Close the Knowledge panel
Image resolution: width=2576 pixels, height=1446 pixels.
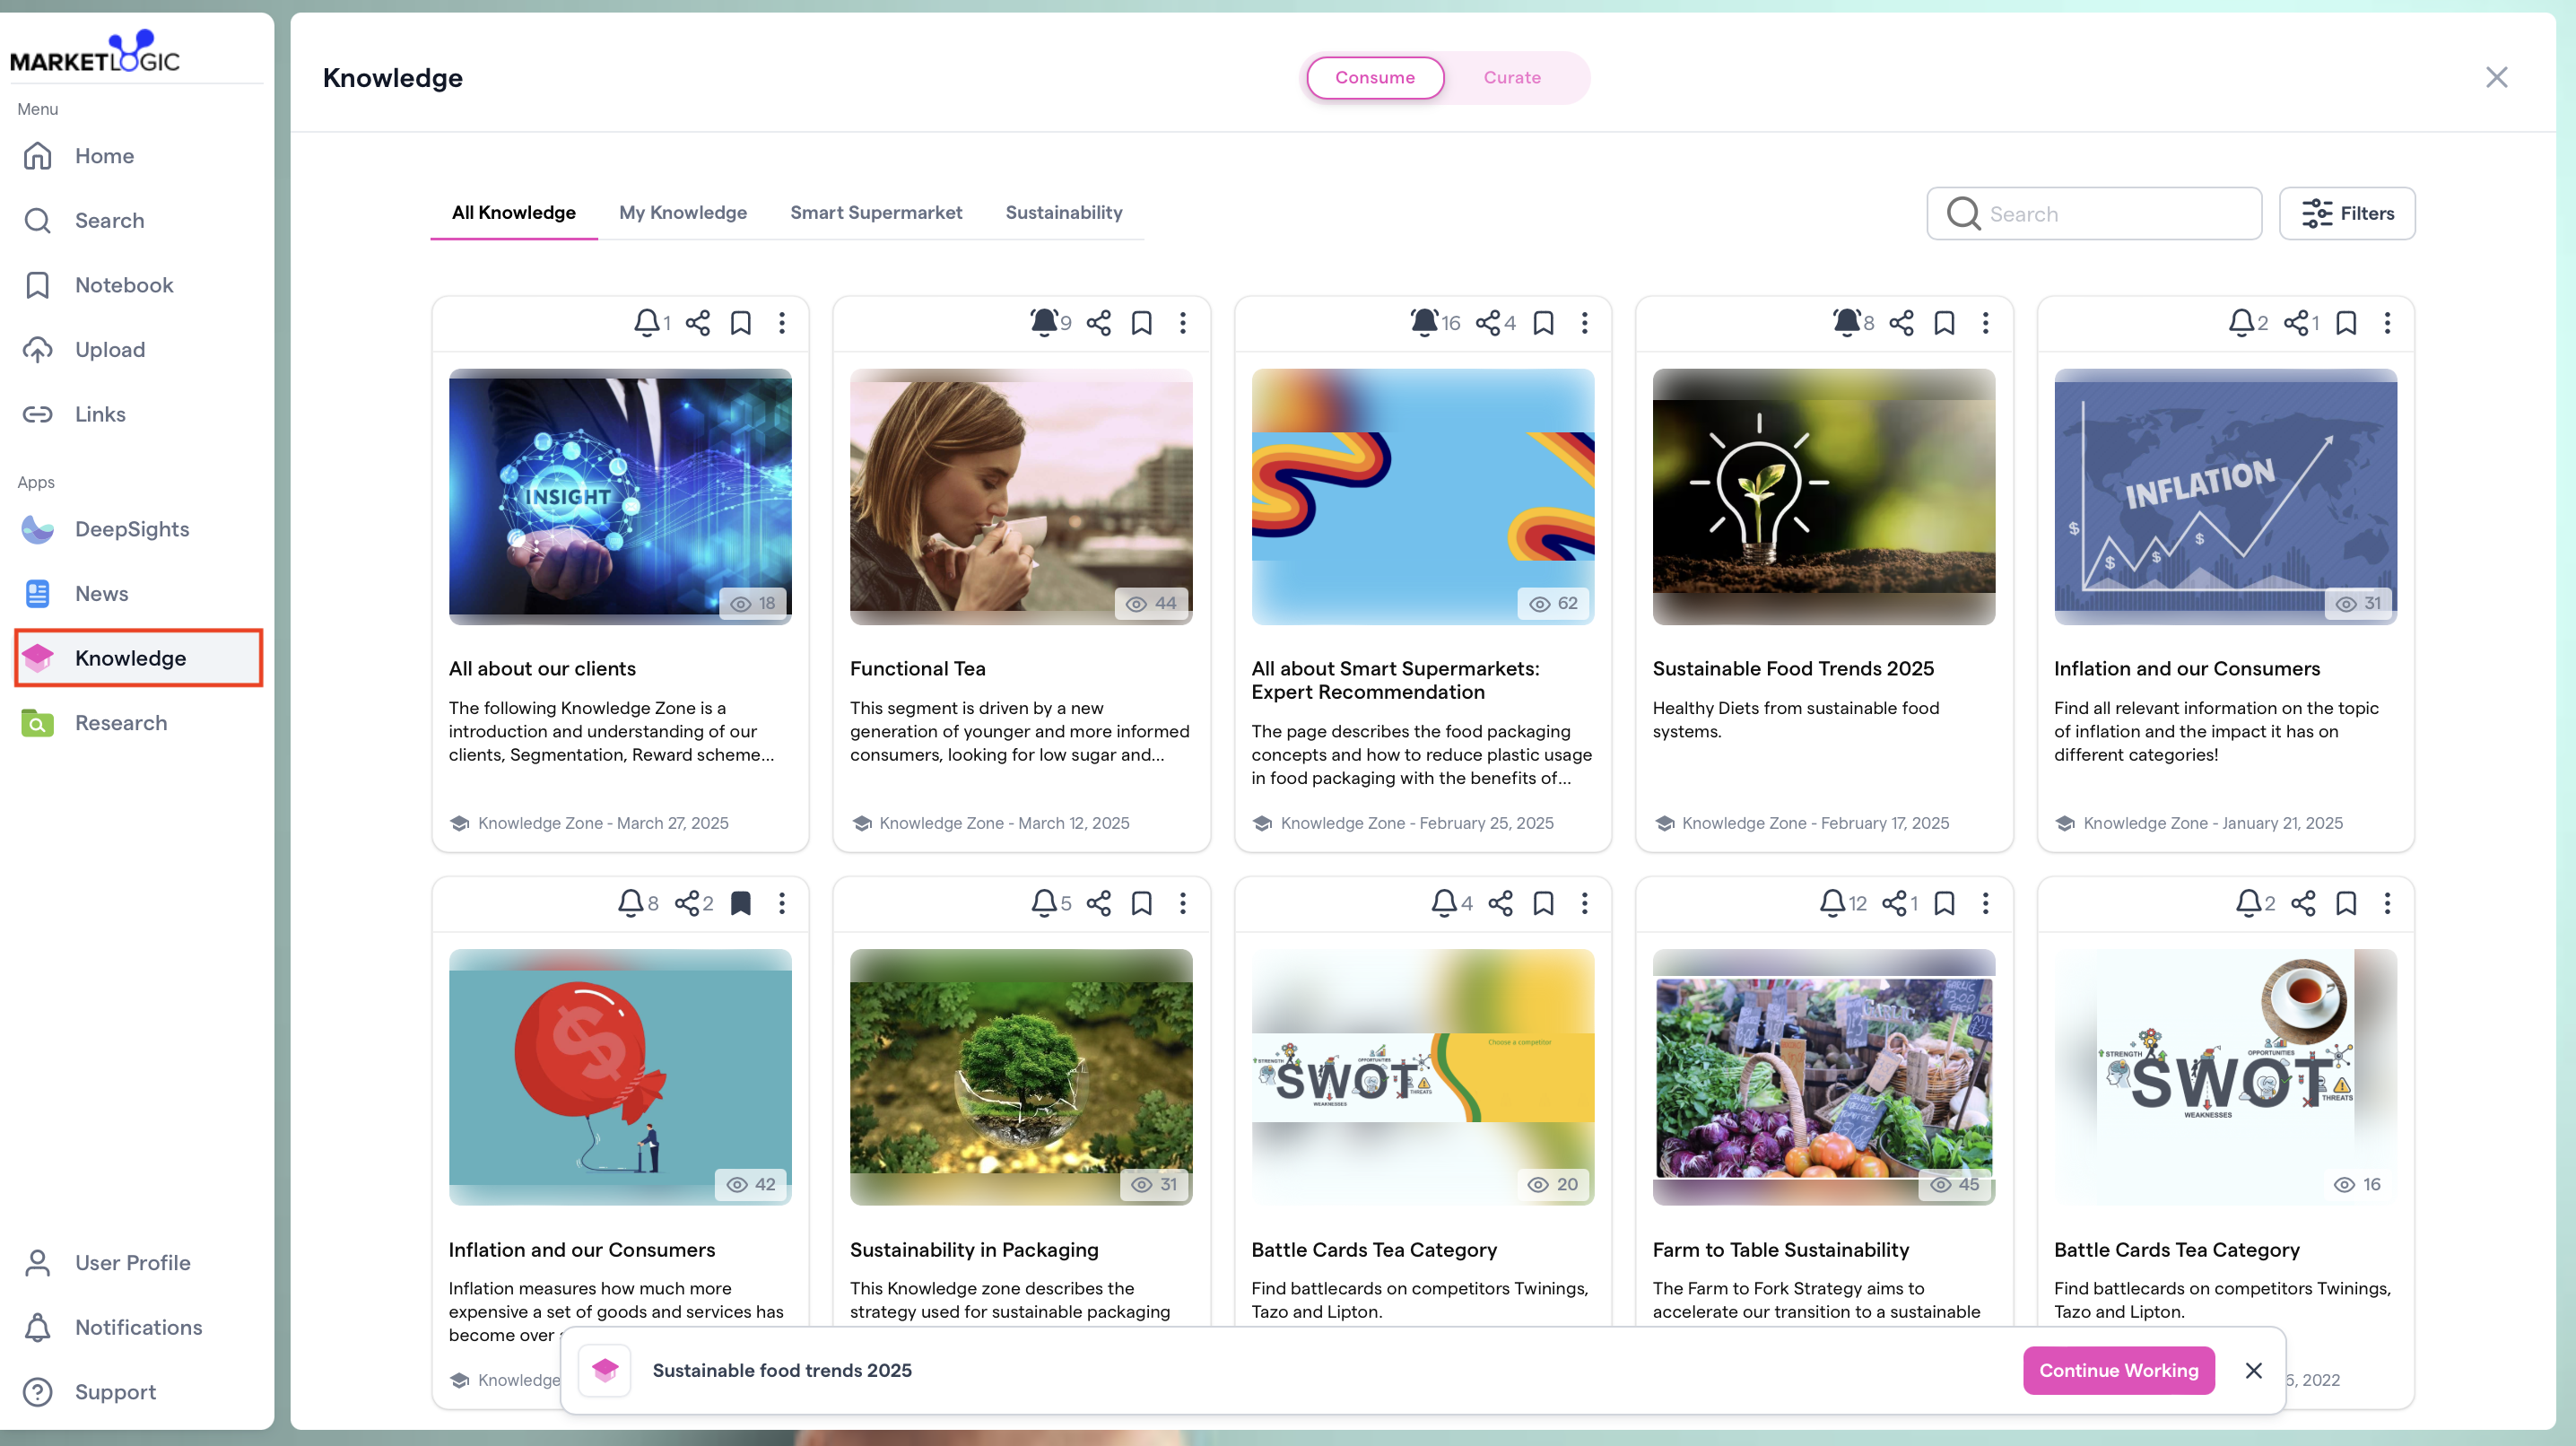click(x=2496, y=77)
